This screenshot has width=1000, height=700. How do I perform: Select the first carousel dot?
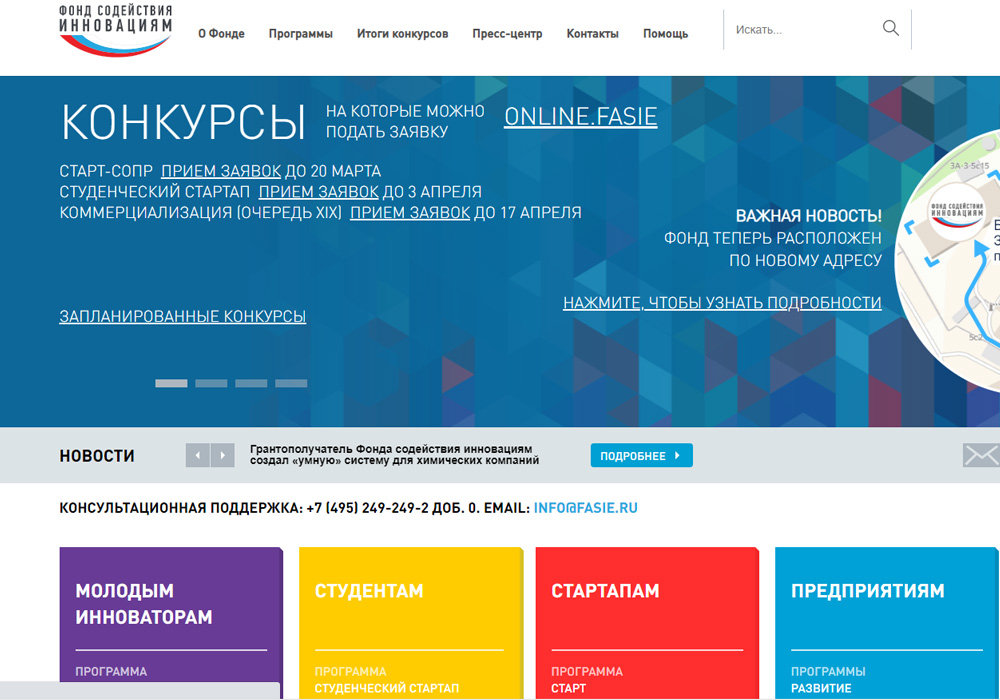coord(171,383)
